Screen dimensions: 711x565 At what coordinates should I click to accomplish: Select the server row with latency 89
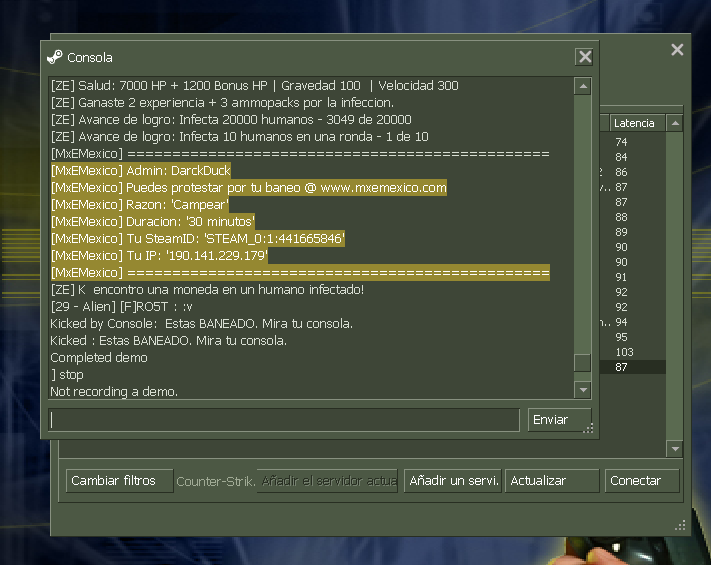click(633, 232)
